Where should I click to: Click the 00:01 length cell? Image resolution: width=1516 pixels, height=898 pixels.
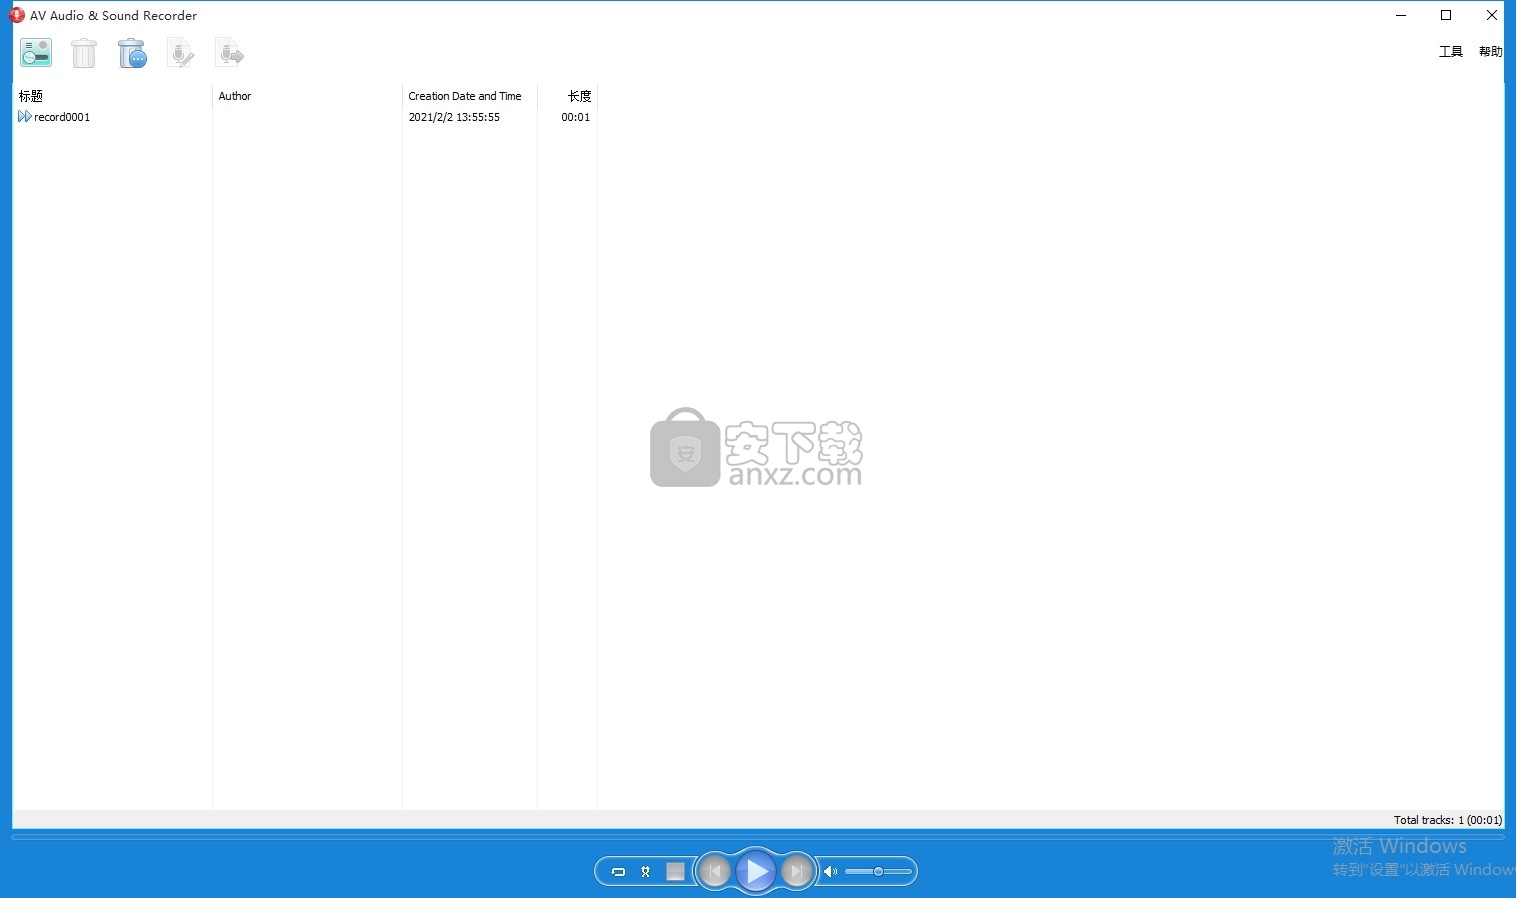[576, 117]
